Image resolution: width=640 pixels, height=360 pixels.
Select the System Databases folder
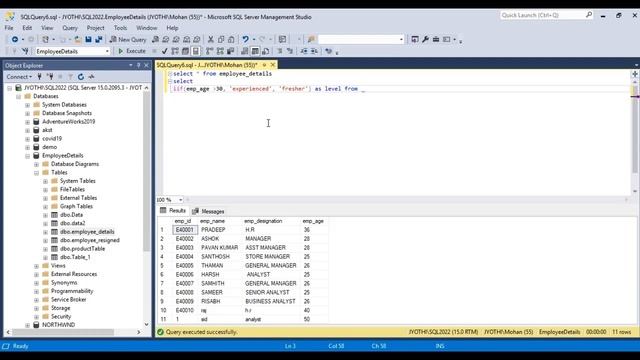coord(64,105)
